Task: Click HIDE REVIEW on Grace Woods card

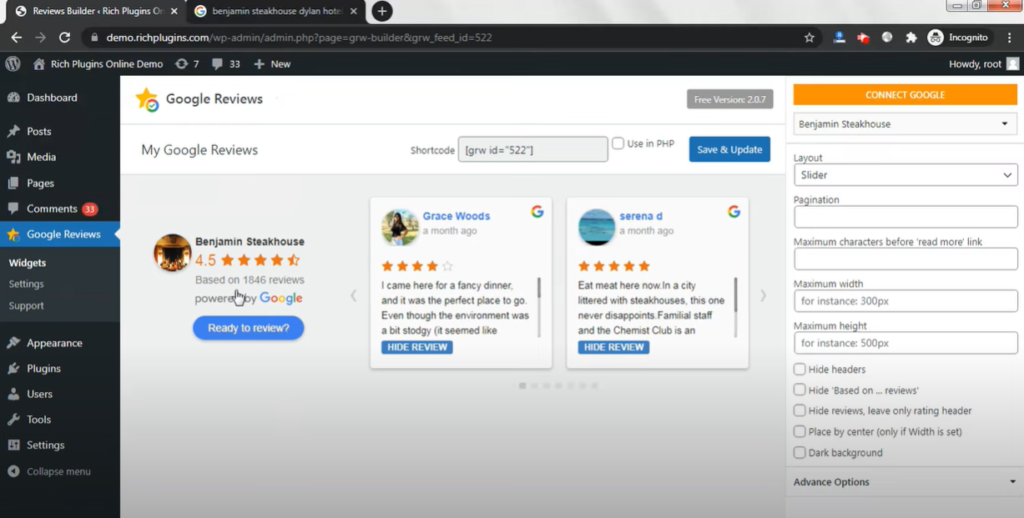Action: (x=417, y=347)
